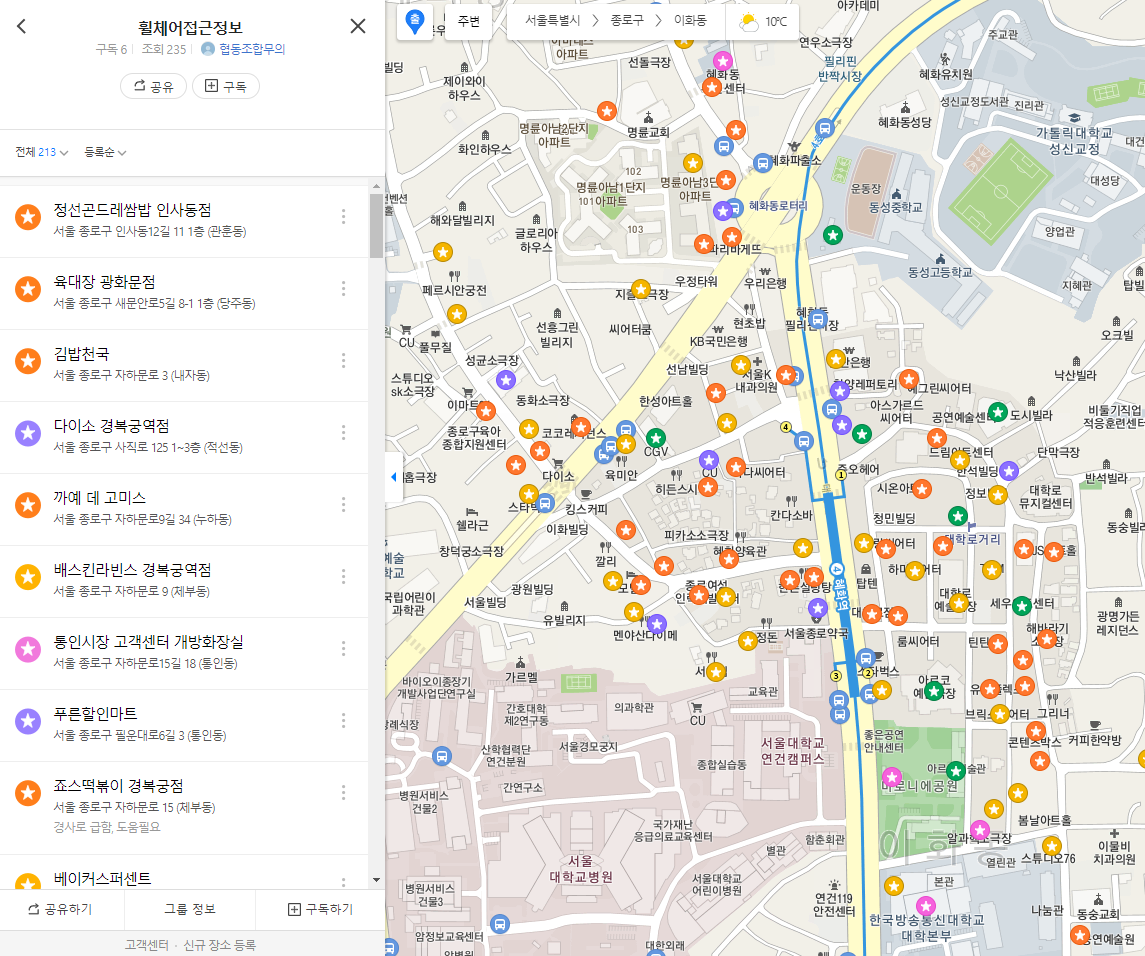Click the blue 출발 pin icon on map toolbar
Image resolution: width=1145 pixels, height=956 pixels.
pyautogui.click(x=415, y=22)
